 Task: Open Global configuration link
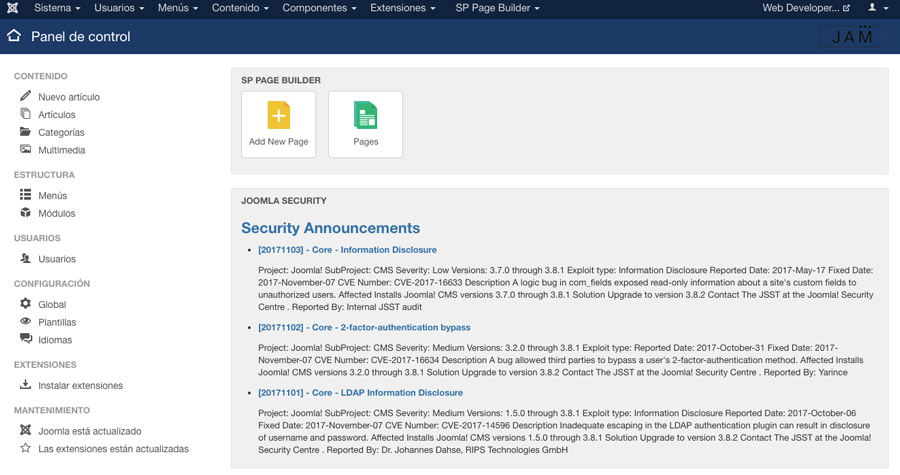coord(52,305)
